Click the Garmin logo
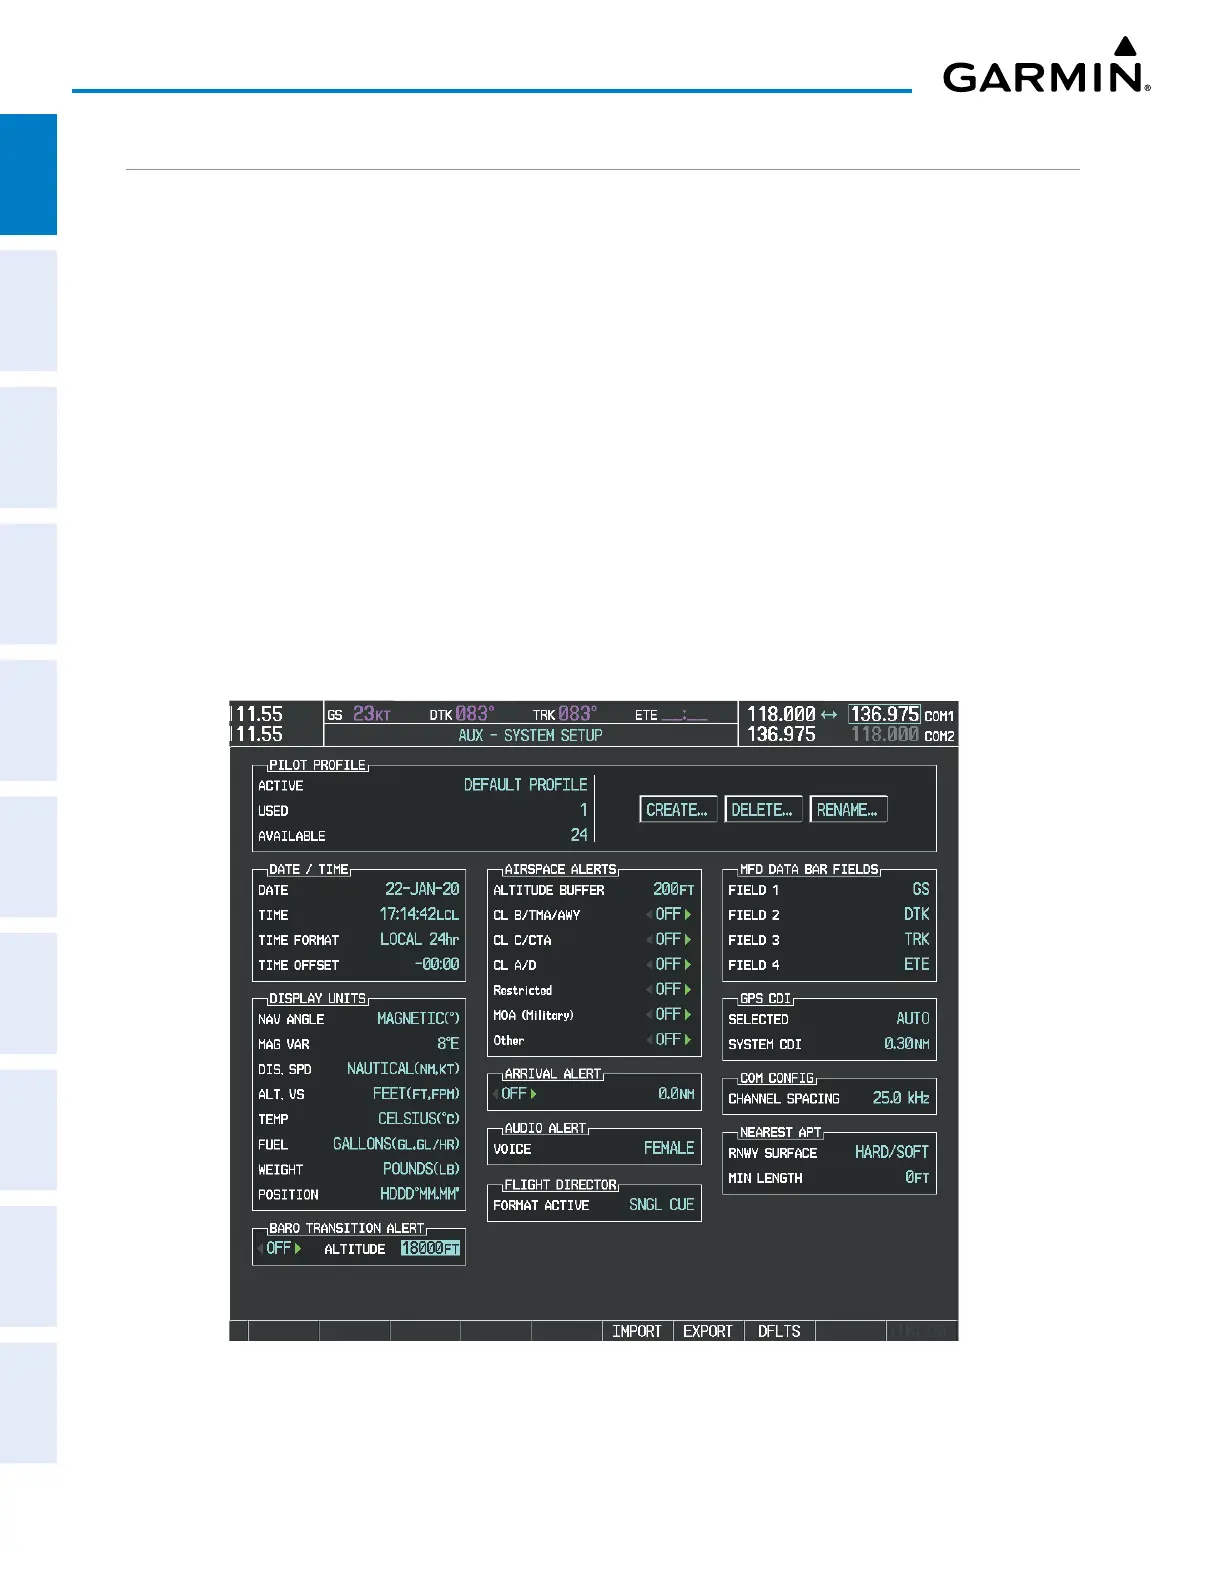 click(x=1047, y=65)
